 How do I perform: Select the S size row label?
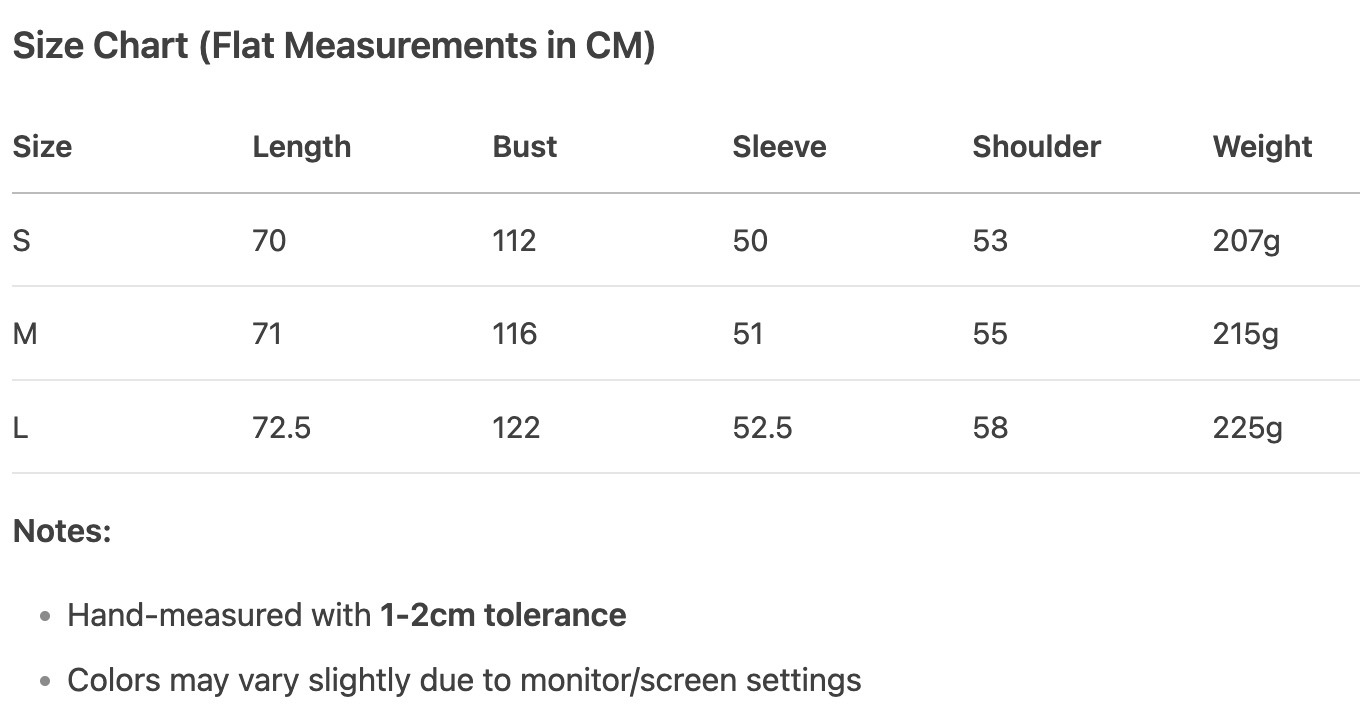pyautogui.click(x=21, y=241)
